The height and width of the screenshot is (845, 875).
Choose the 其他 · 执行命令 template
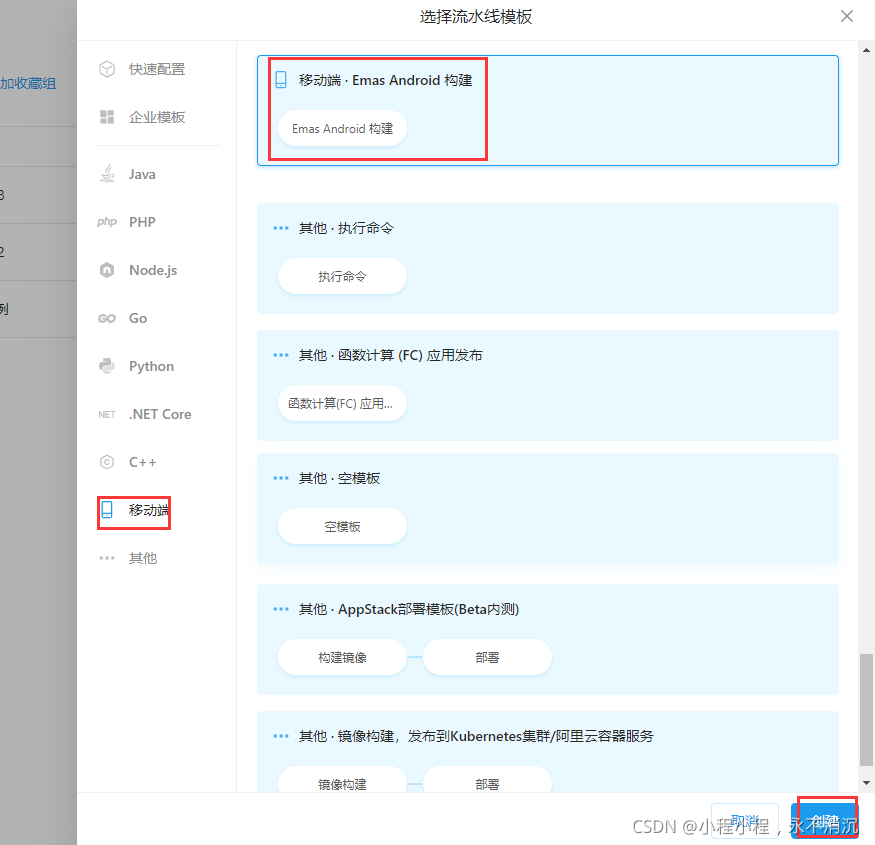tap(547, 258)
